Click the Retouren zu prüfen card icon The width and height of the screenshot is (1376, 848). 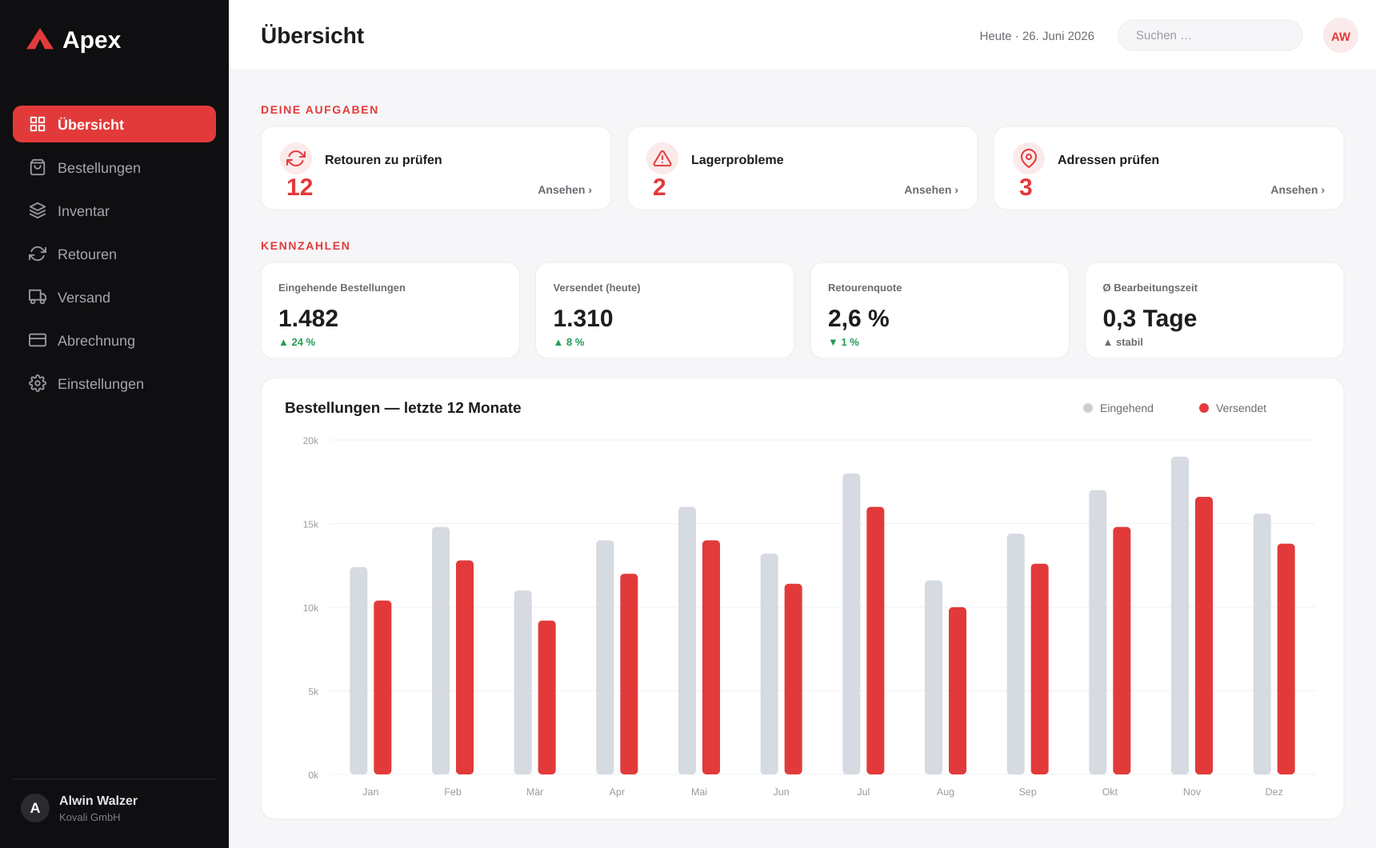coord(296,158)
